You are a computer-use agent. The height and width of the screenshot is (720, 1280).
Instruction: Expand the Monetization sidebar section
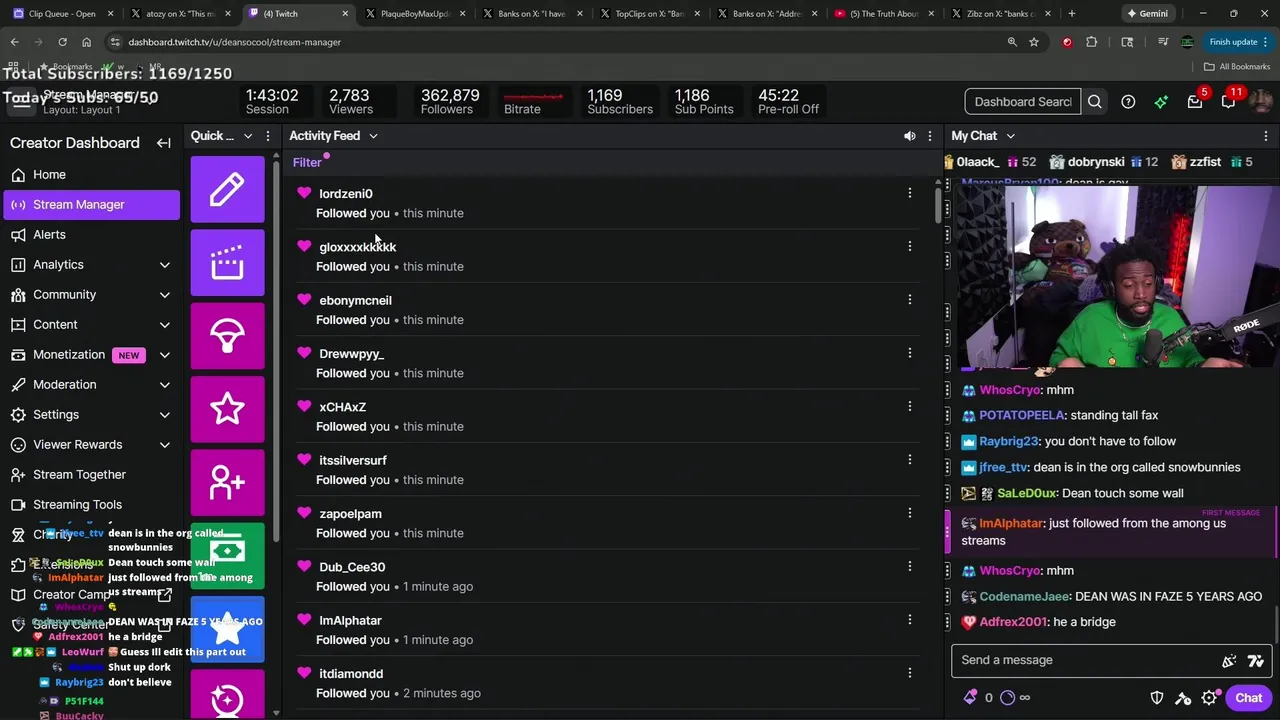point(165,355)
